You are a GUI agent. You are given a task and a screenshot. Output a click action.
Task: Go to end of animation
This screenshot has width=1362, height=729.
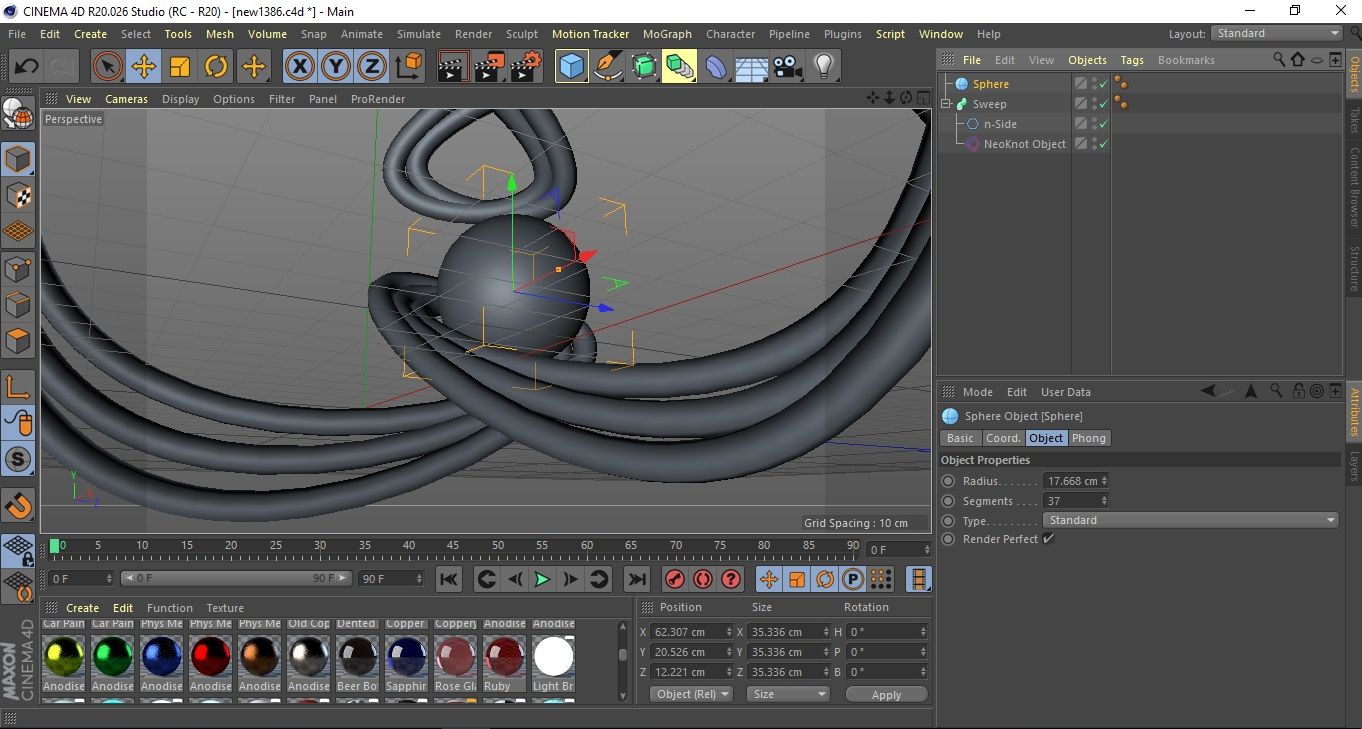[x=636, y=579]
